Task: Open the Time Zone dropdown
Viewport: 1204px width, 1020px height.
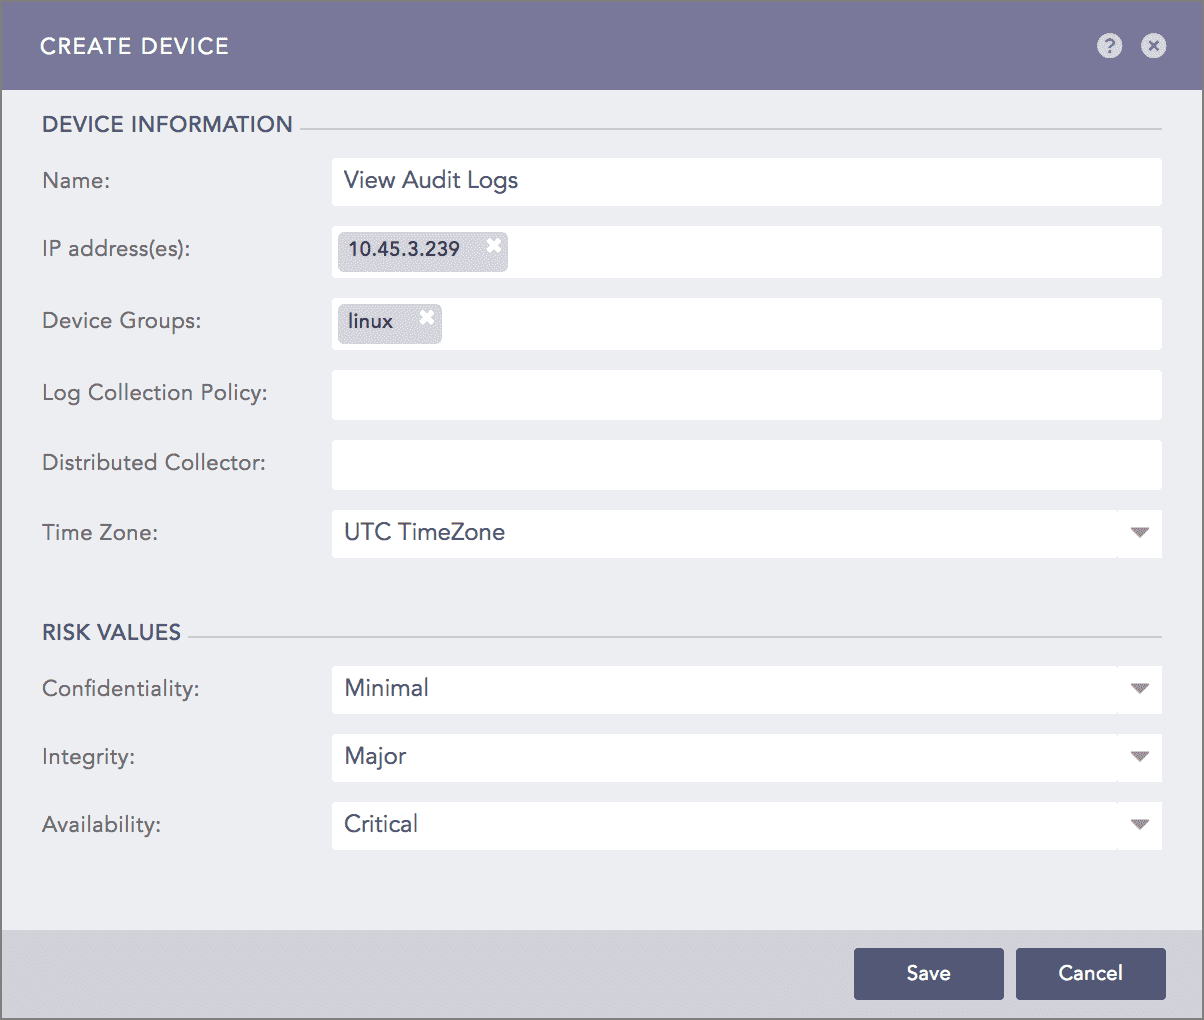Action: (x=1139, y=533)
